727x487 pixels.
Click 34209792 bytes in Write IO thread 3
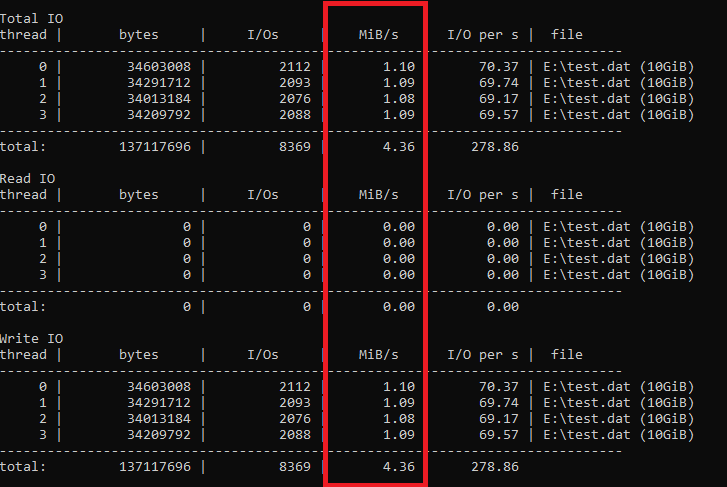[159, 435]
